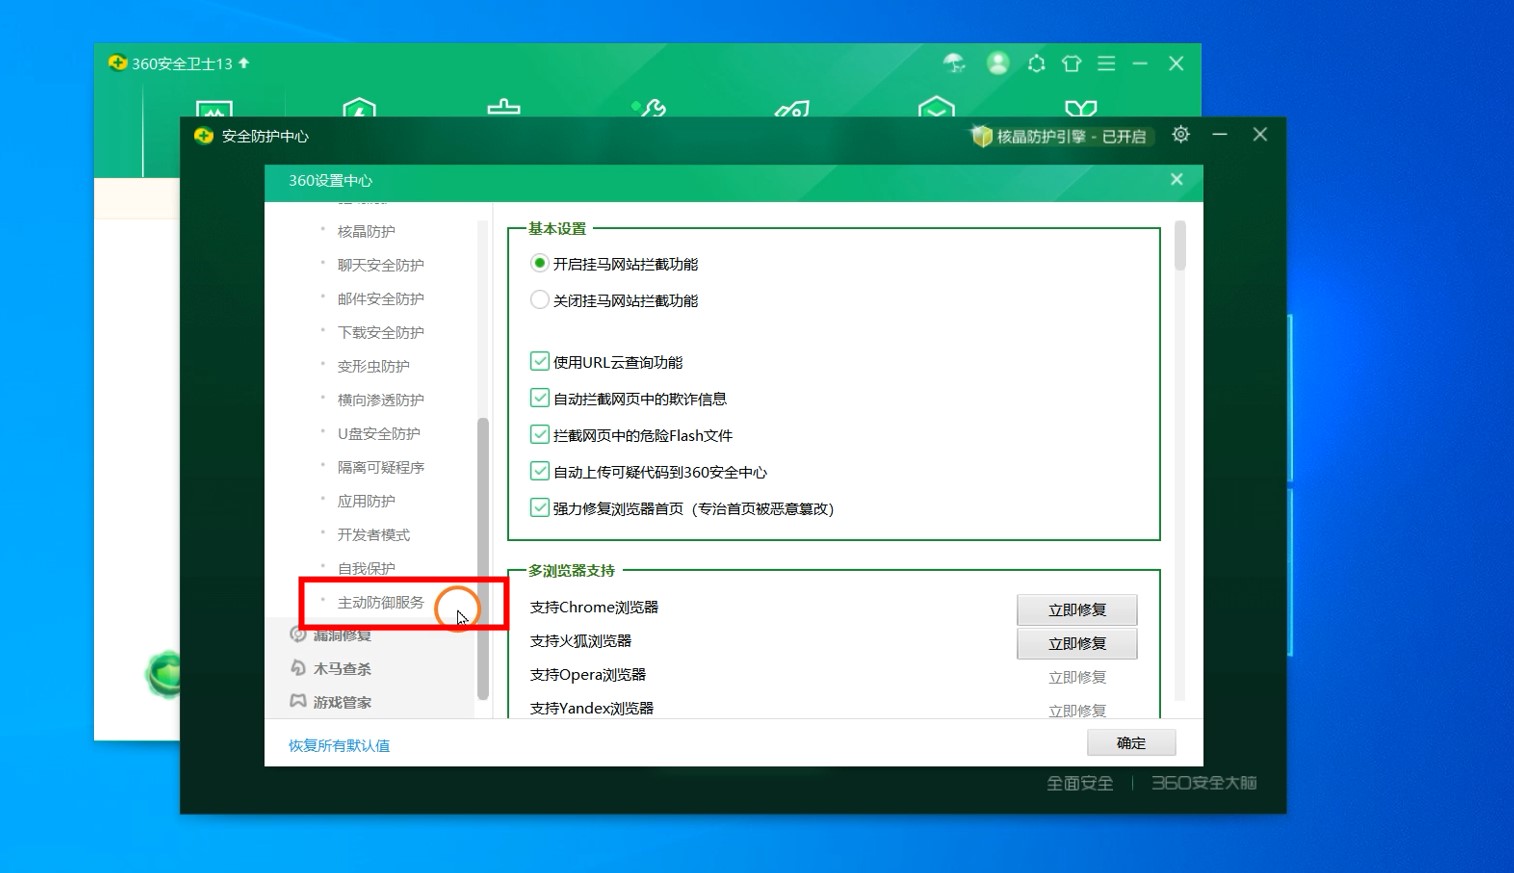
Task: Click the skin (shirt) icon in 360安全卫士
Action: pos(1071,64)
